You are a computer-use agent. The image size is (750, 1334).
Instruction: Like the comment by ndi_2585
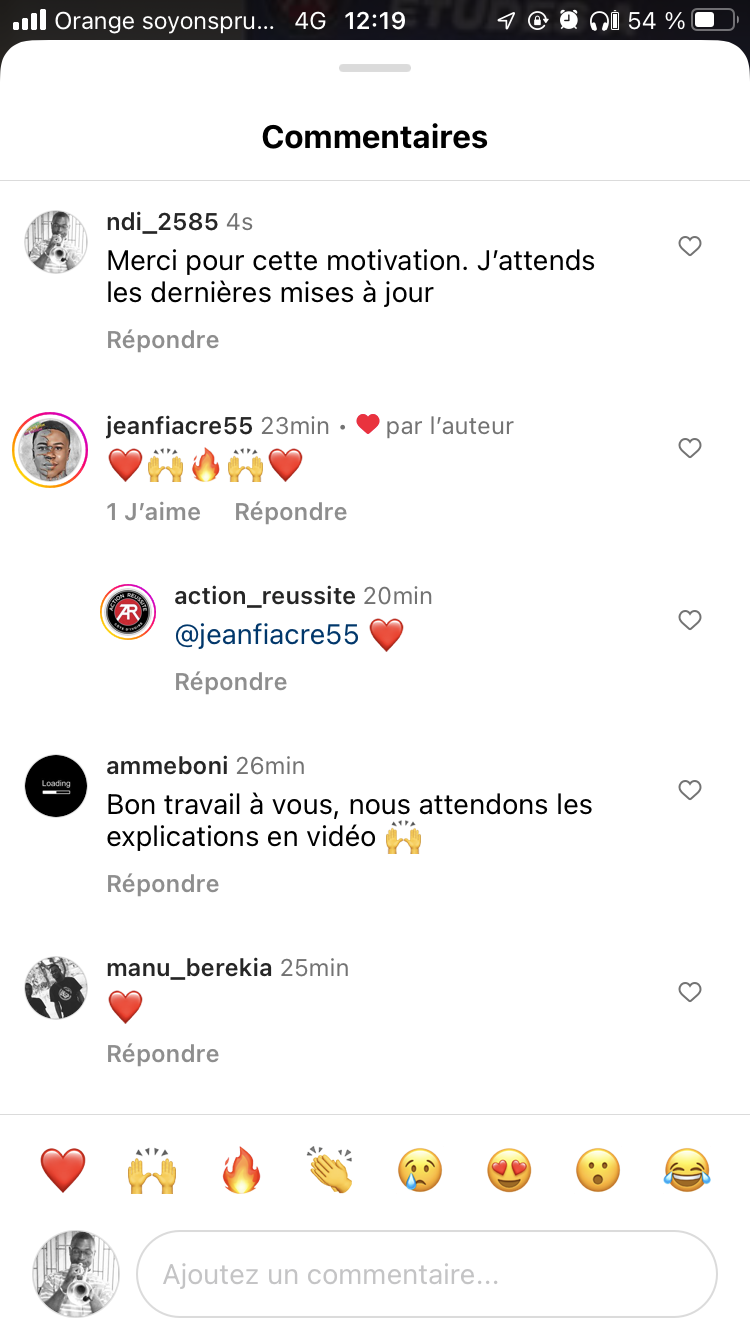(x=690, y=246)
